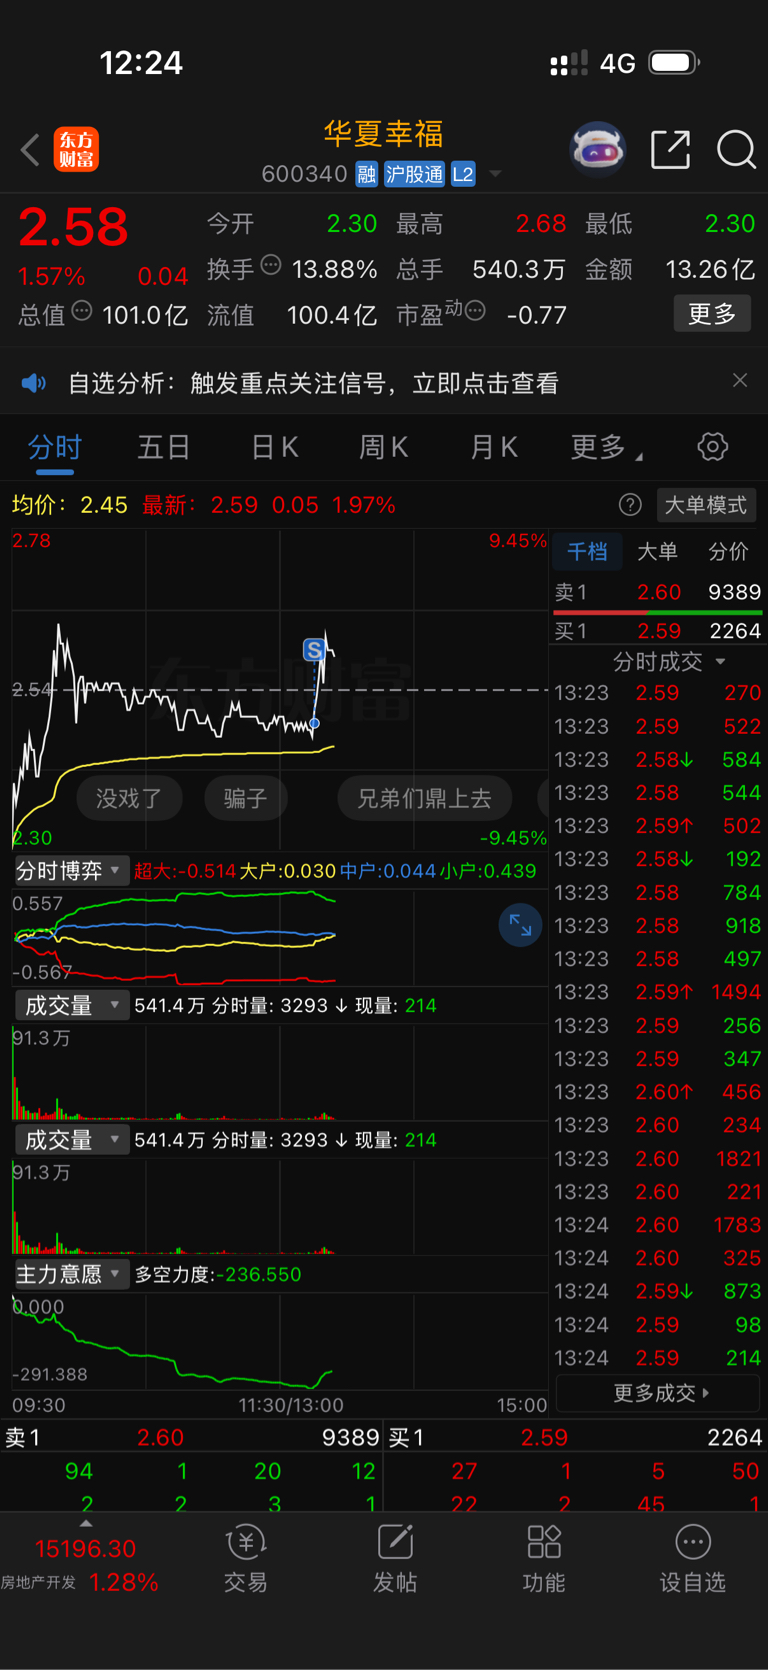Open 更多成交 trade list
Image resolution: width=768 pixels, height=1670 pixels.
coord(659,1393)
